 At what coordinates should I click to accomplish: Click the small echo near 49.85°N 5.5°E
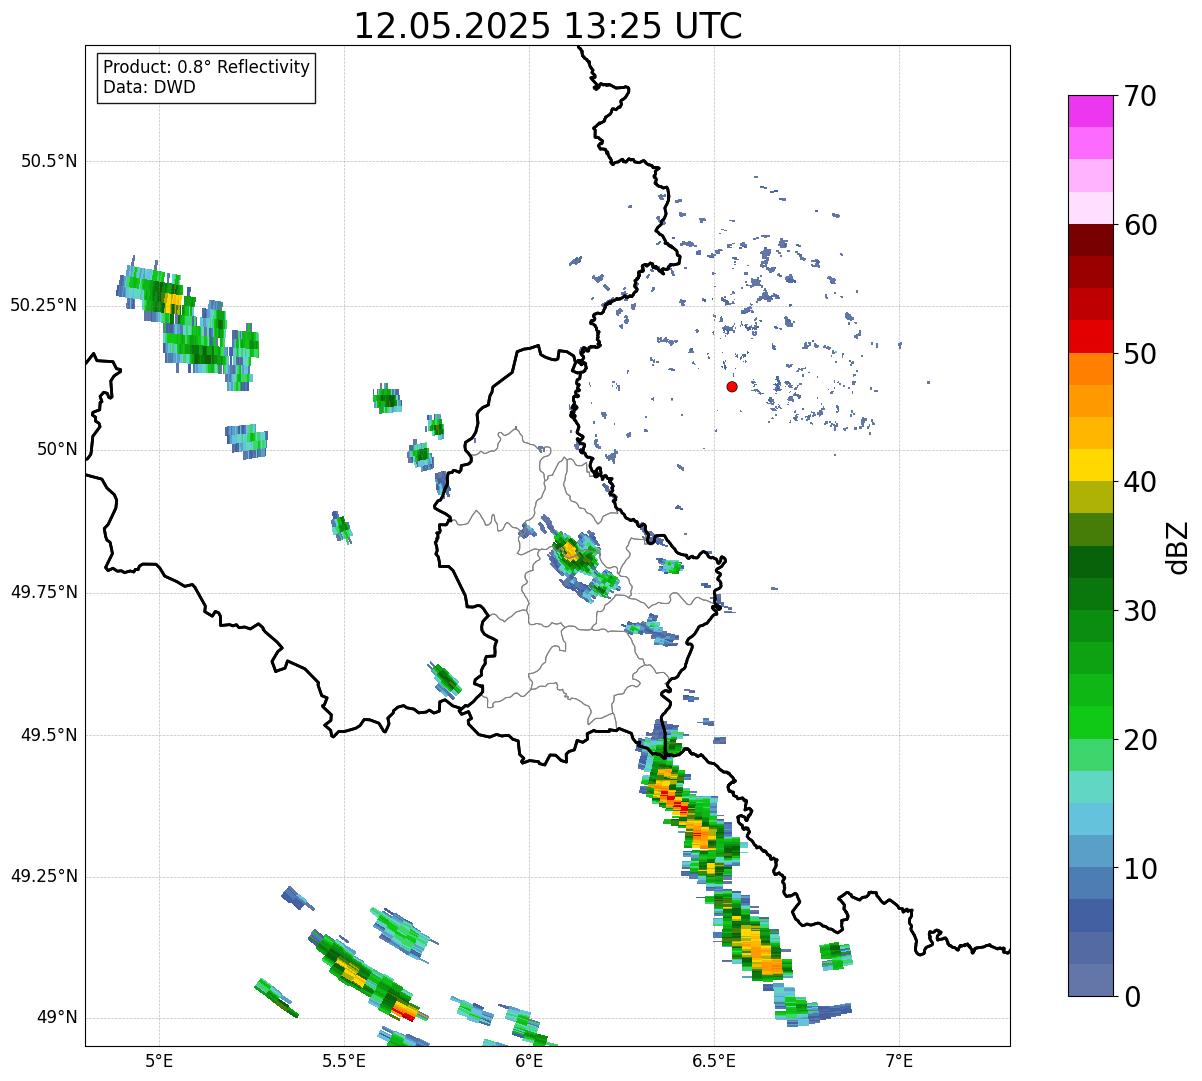tap(342, 526)
